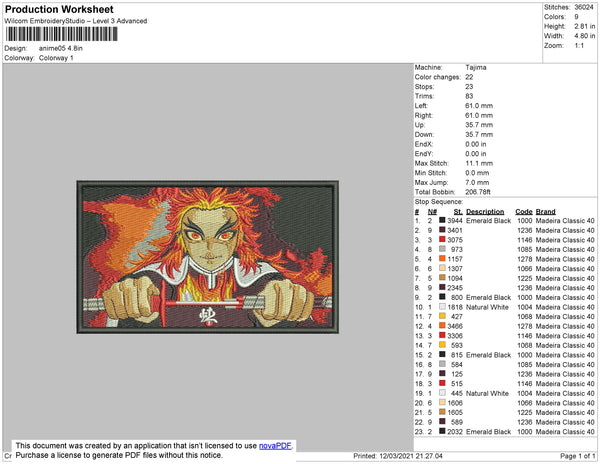Select the orange swatch in the 1157 stitches row

tap(442, 259)
